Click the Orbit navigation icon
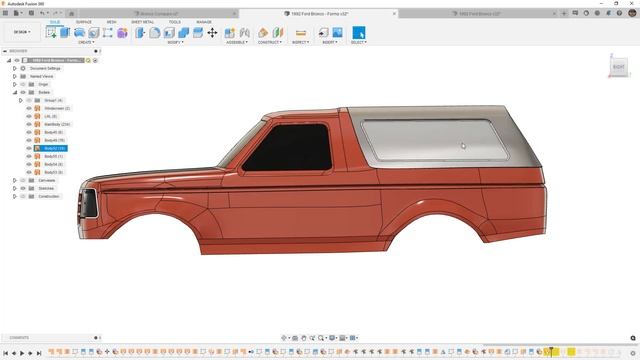Image resolution: width=640 pixels, height=360 pixels. click(x=284, y=338)
